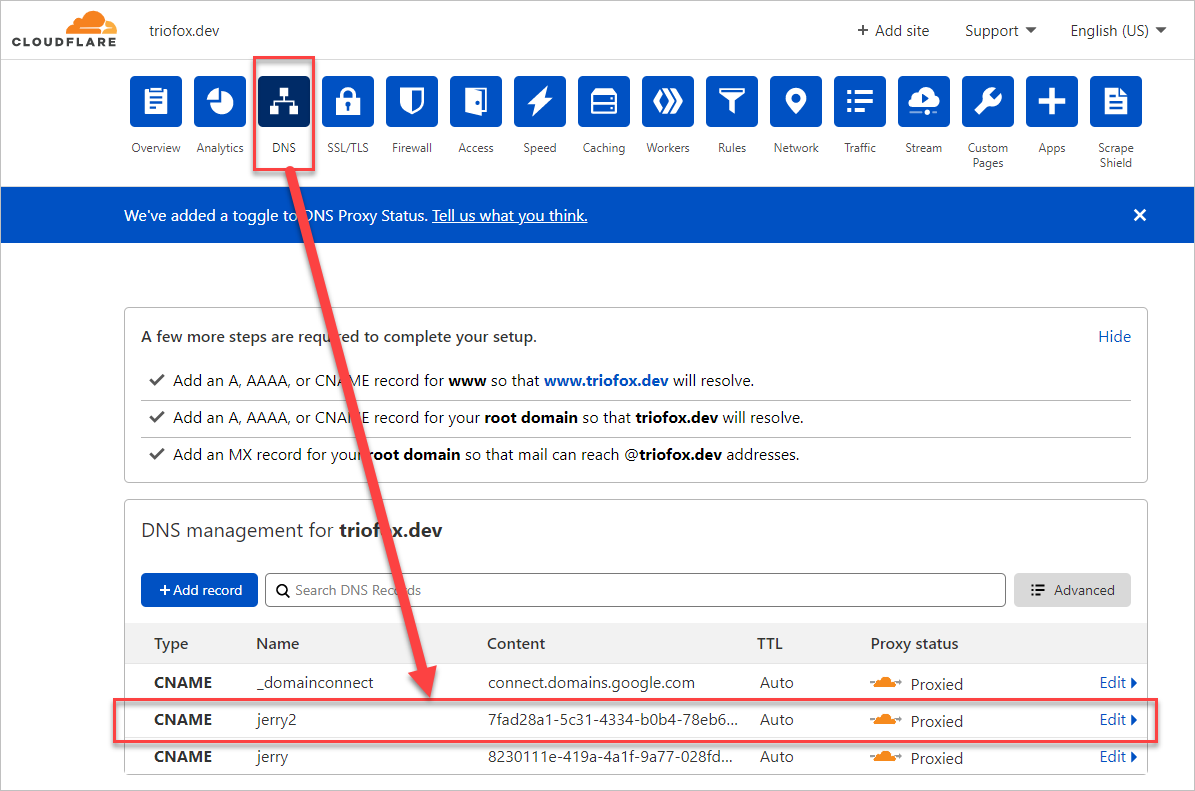This screenshot has height=791, width=1195.
Task: Select the jerry2 record name
Action: click(276, 720)
